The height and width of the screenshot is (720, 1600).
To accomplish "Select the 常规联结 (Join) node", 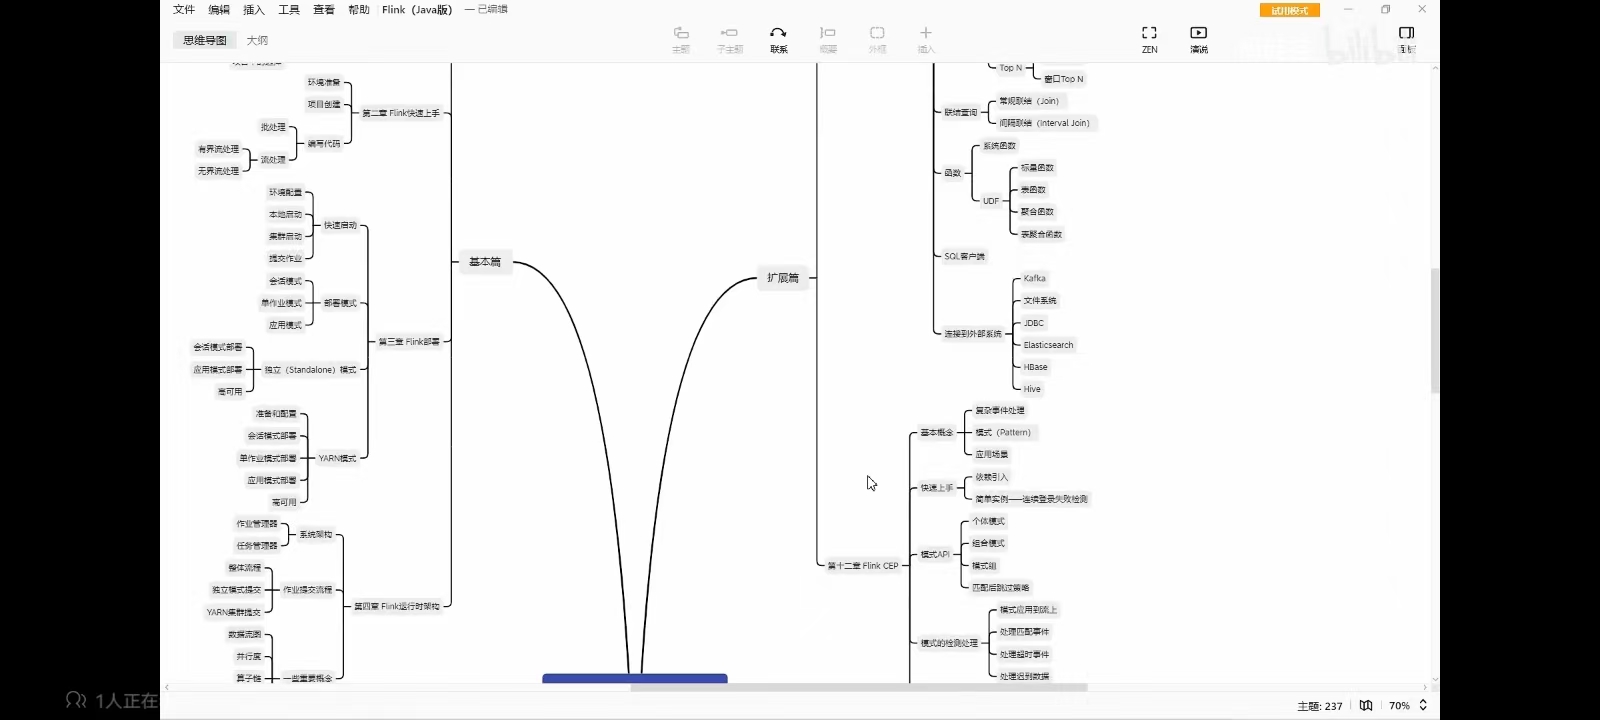I will point(1029,101).
